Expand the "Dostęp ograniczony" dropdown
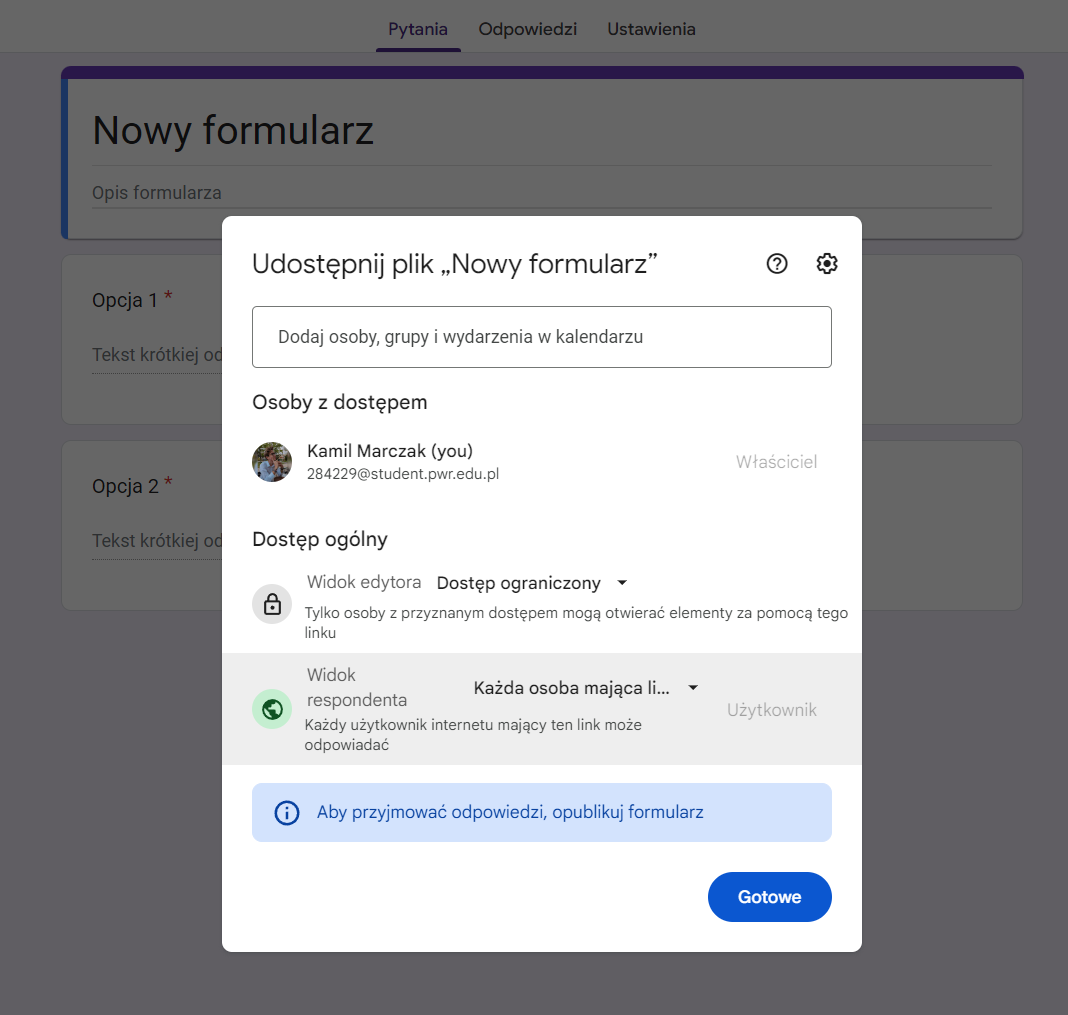Screen dimensions: 1068x1015 [532, 583]
